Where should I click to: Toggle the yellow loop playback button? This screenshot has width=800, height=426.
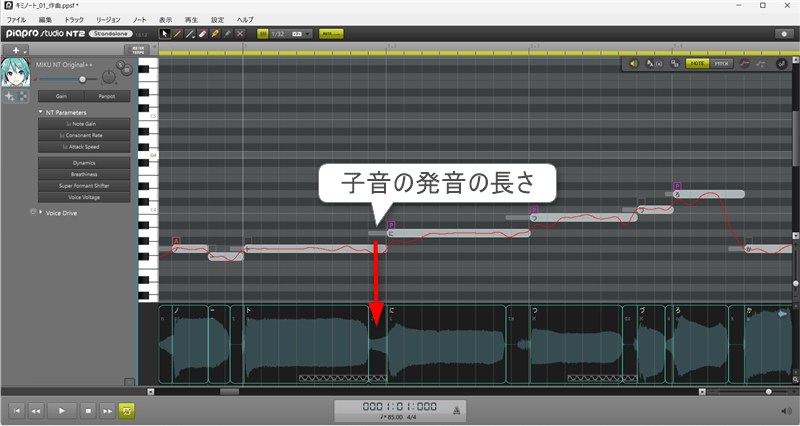[127, 410]
